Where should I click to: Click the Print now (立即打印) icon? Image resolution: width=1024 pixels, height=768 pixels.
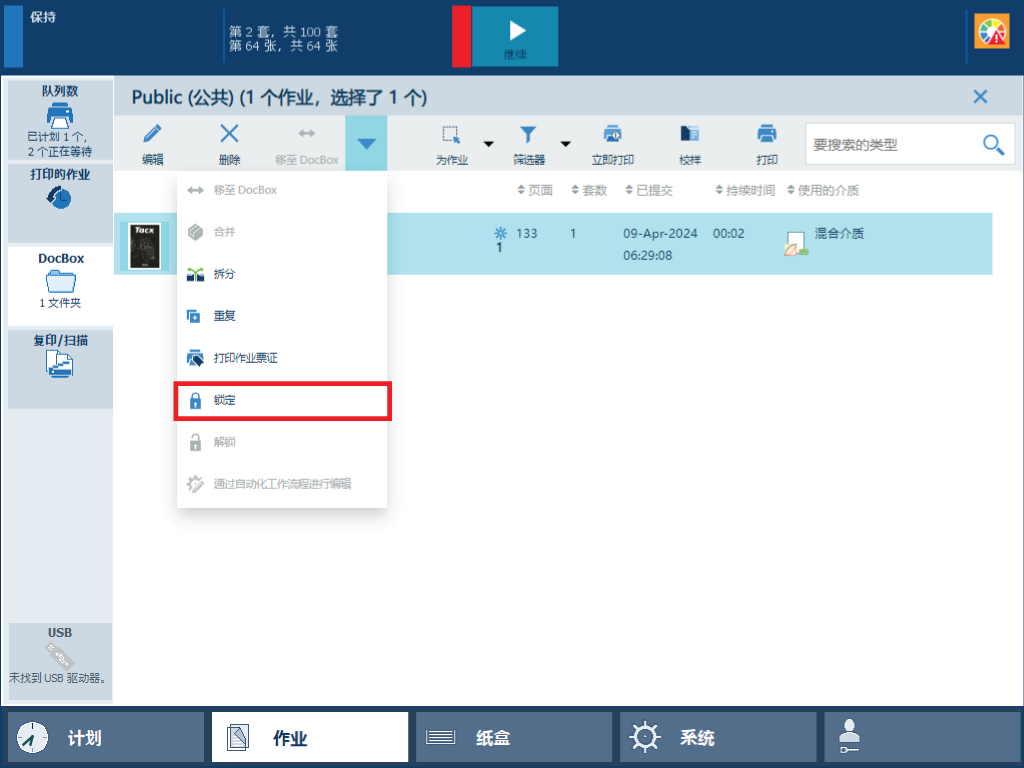(x=612, y=134)
